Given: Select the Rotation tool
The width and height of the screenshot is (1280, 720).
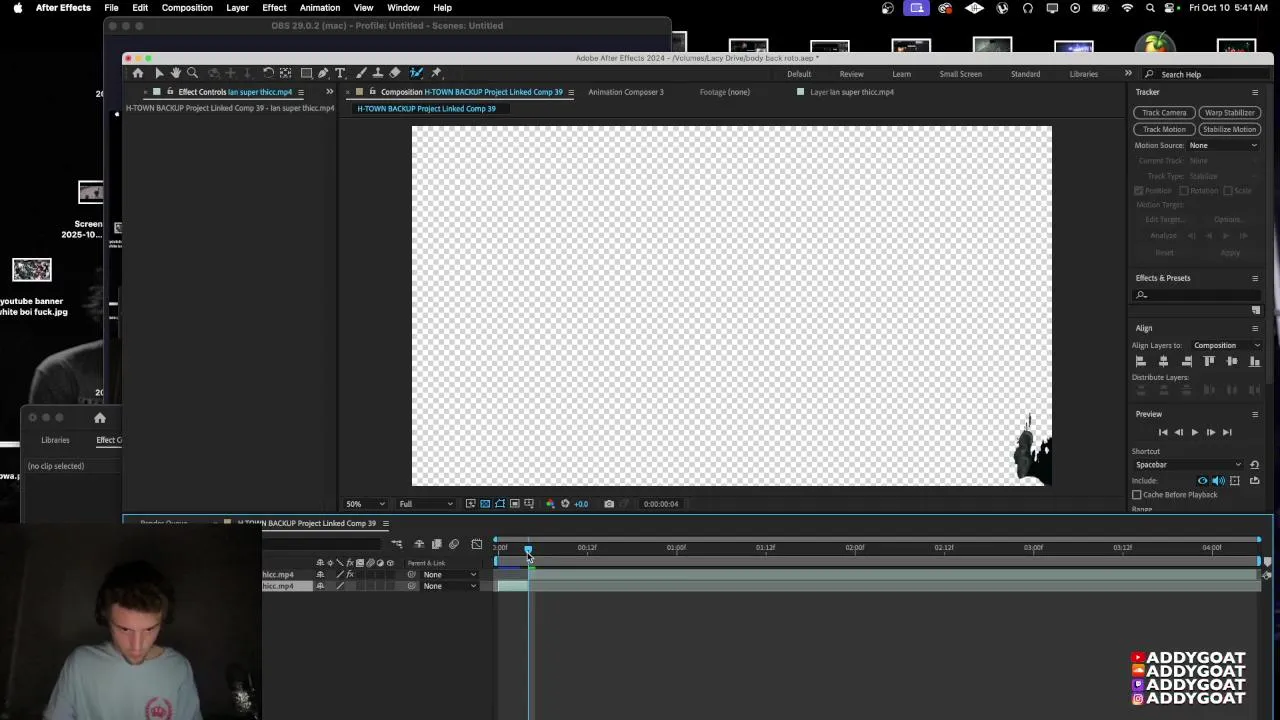Looking at the screenshot, I should pos(269,73).
